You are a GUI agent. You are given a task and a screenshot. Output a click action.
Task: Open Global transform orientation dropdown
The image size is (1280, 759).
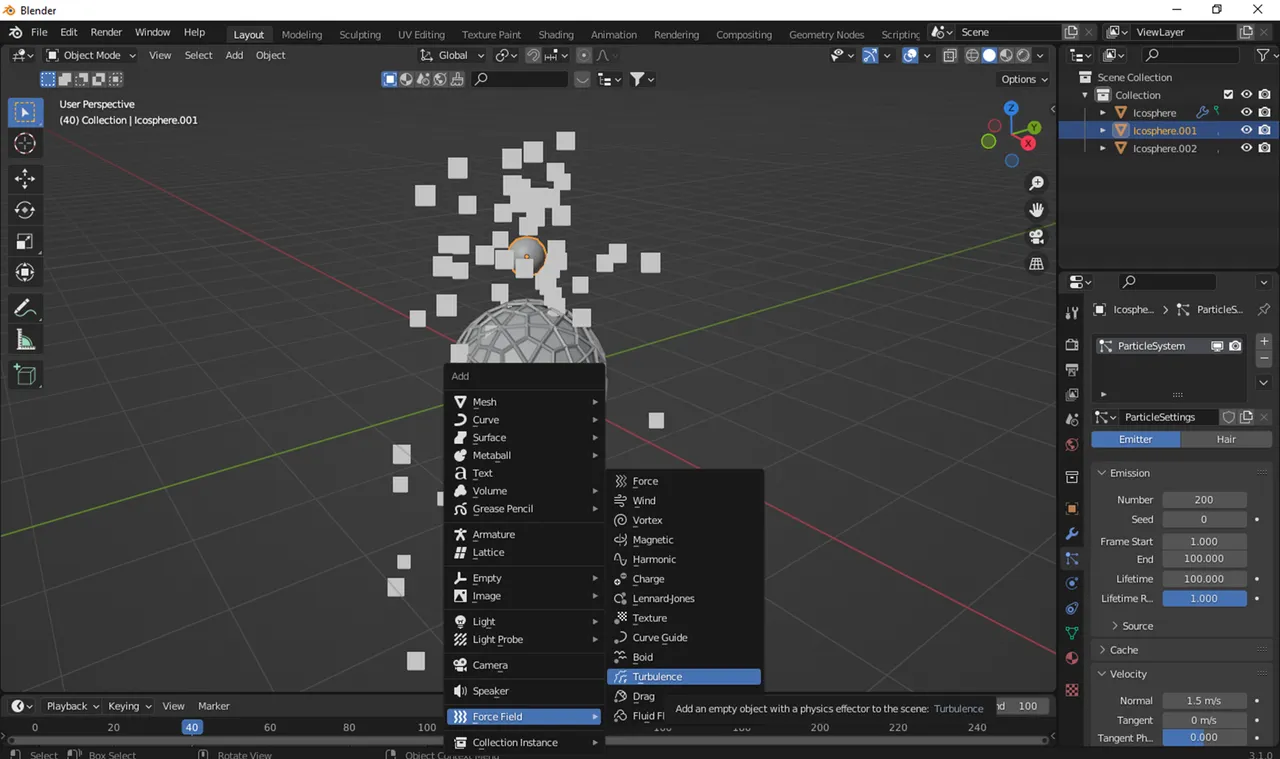[x=452, y=55]
